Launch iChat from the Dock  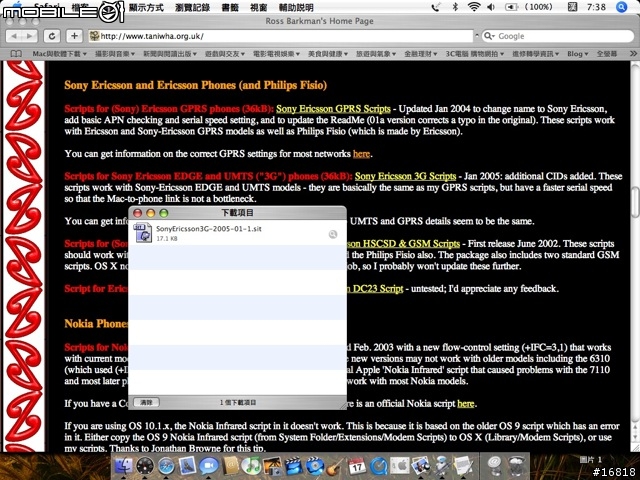(209, 466)
